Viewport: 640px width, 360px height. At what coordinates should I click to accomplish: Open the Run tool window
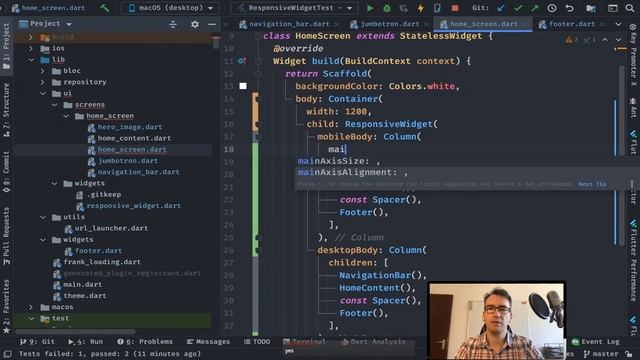coord(86,342)
